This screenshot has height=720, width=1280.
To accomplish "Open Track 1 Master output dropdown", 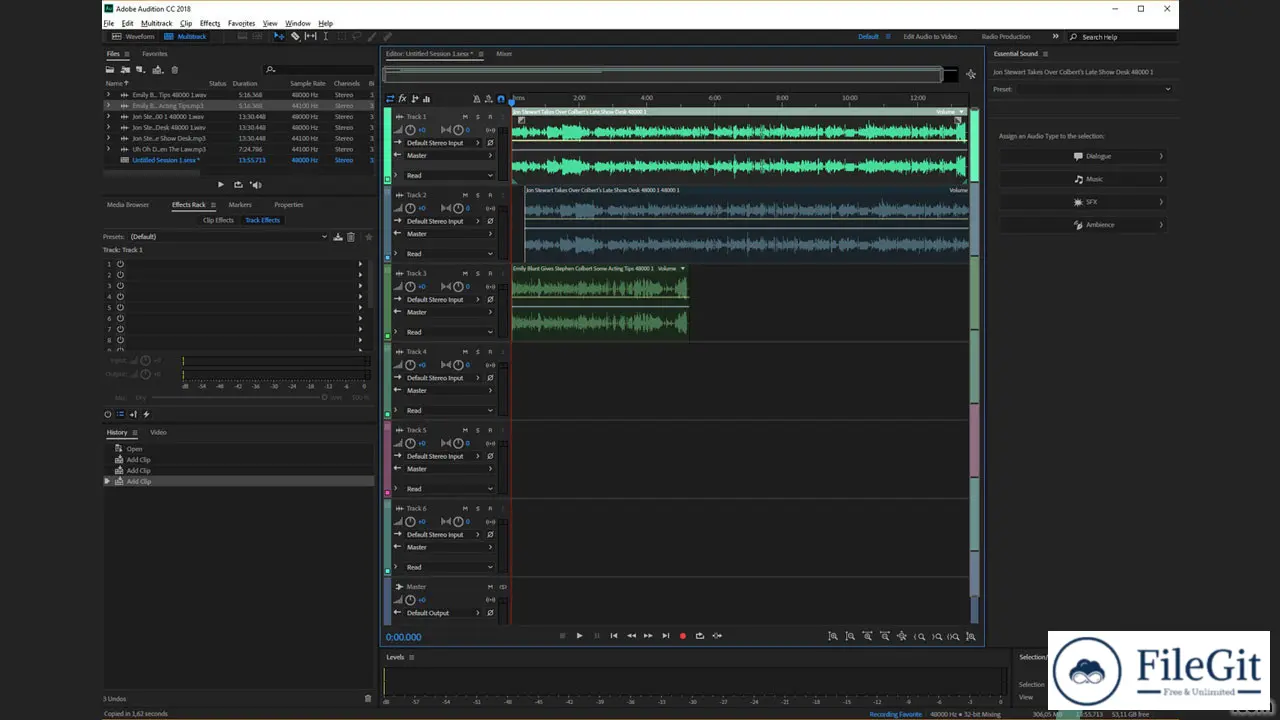I will 449,155.
